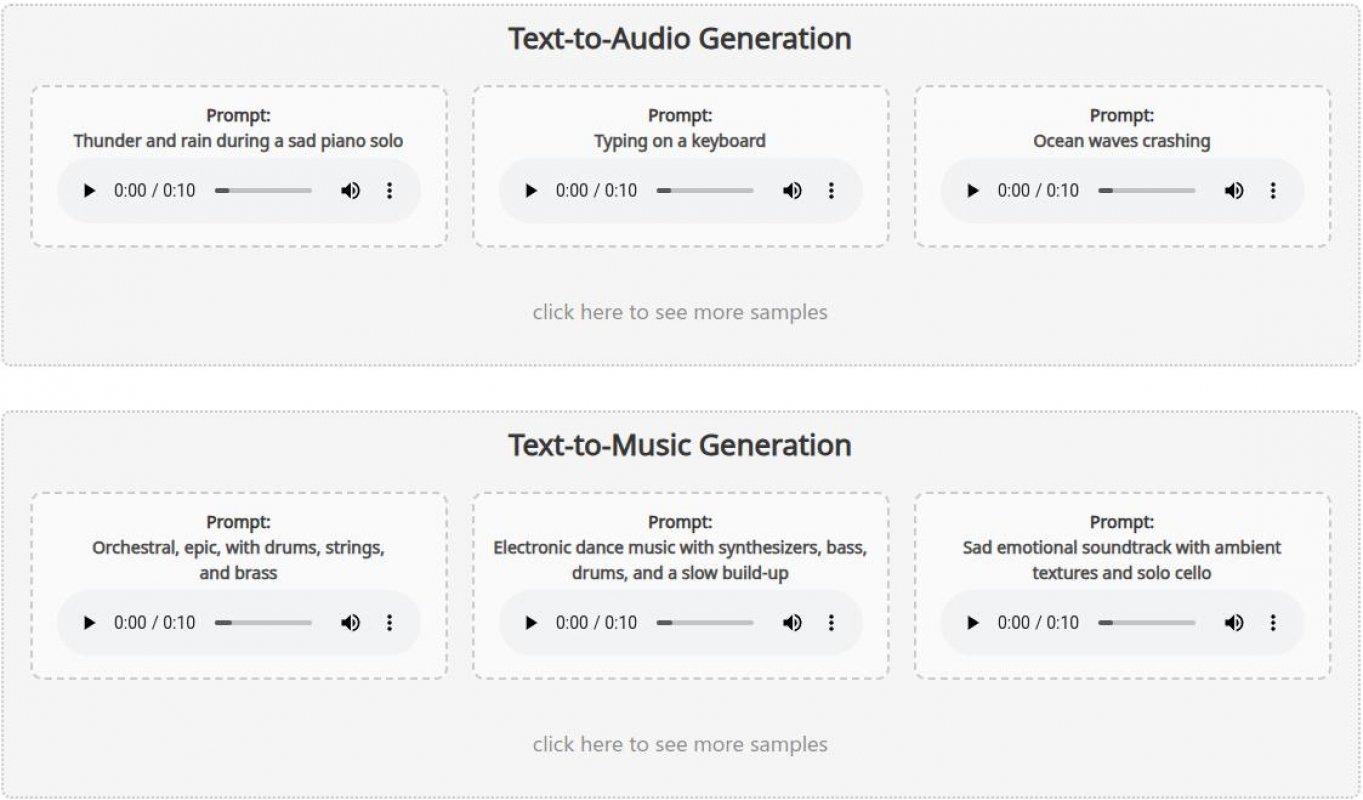The image size is (1363, 800).
Task: Open more options on the "Ocean waves crashing" player
Action: click(x=1272, y=190)
